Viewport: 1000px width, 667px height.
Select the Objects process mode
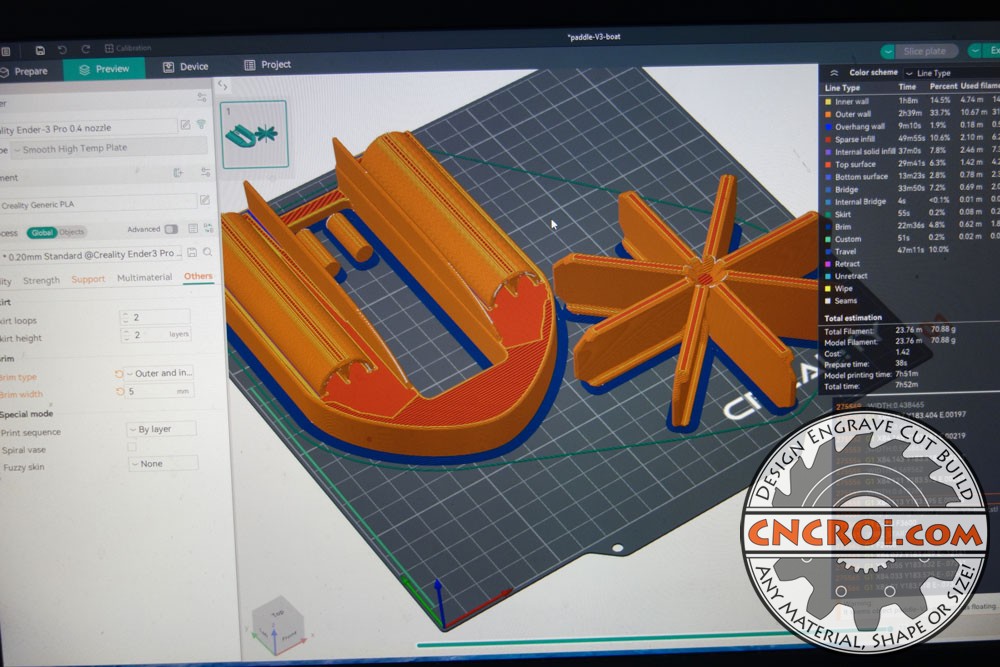71,232
